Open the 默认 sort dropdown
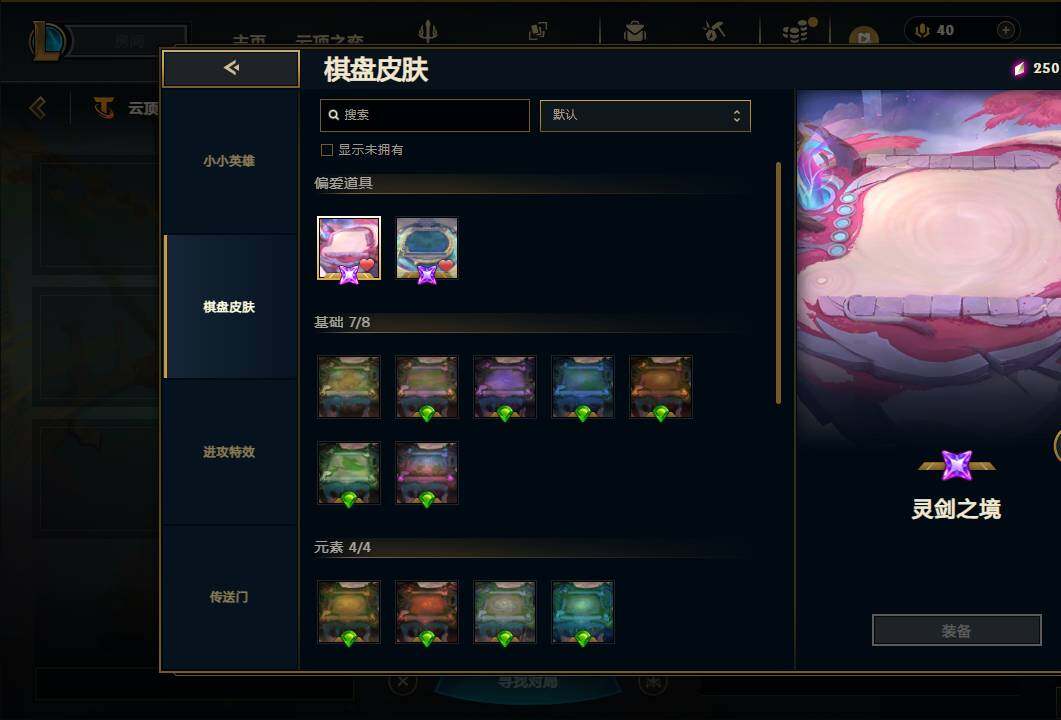 pos(645,116)
